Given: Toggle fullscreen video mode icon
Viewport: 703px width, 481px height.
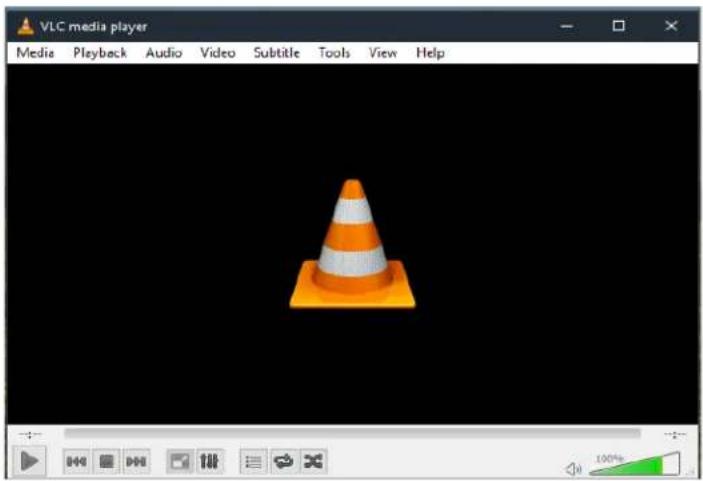Looking at the screenshot, I should (x=180, y=461).
